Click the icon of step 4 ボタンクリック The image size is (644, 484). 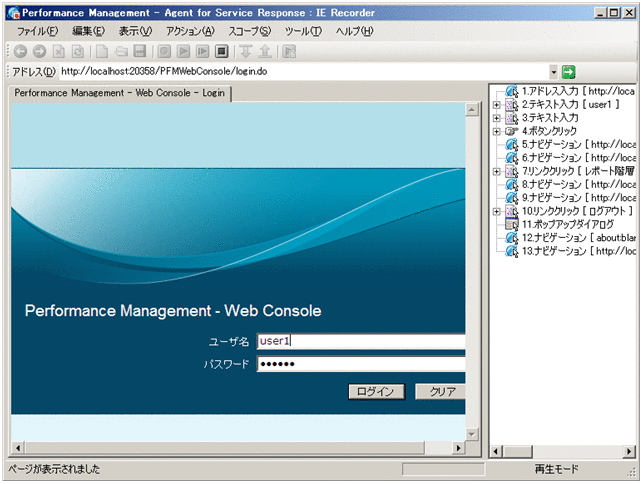click(x=512, y=131)
